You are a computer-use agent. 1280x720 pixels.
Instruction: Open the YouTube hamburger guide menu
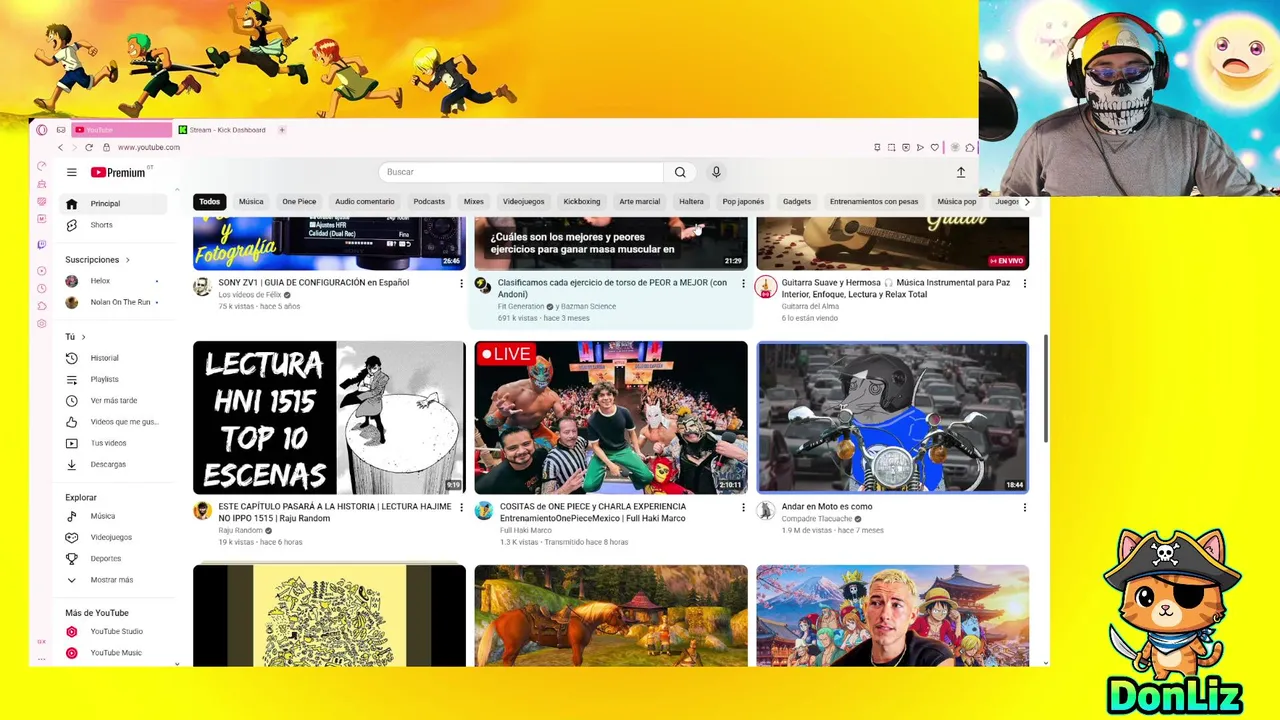pos(71,172)
